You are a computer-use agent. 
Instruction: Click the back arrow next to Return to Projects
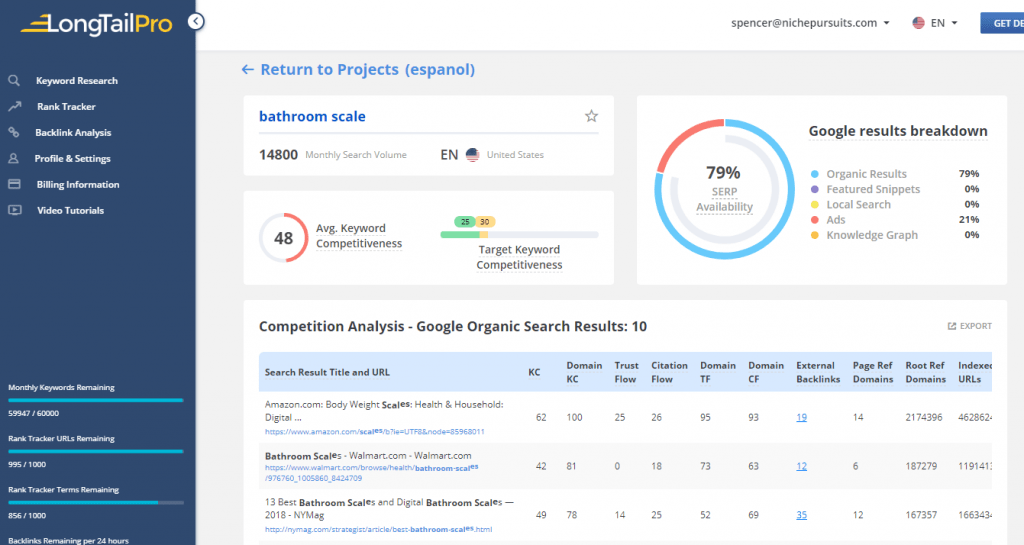click(248, 69)
